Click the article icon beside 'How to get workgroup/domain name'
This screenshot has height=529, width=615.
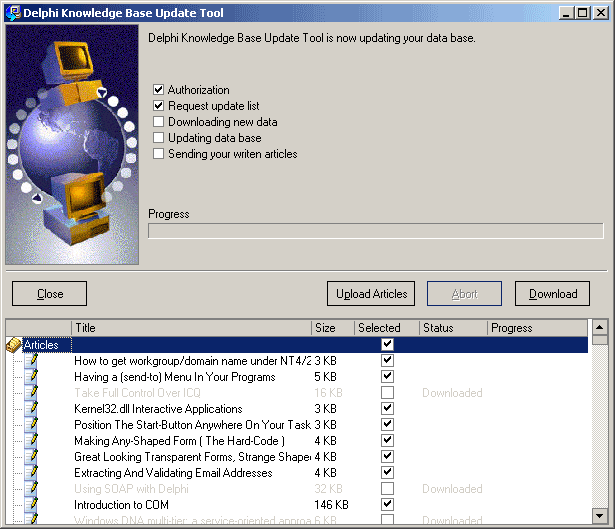(x=31, y=360)
